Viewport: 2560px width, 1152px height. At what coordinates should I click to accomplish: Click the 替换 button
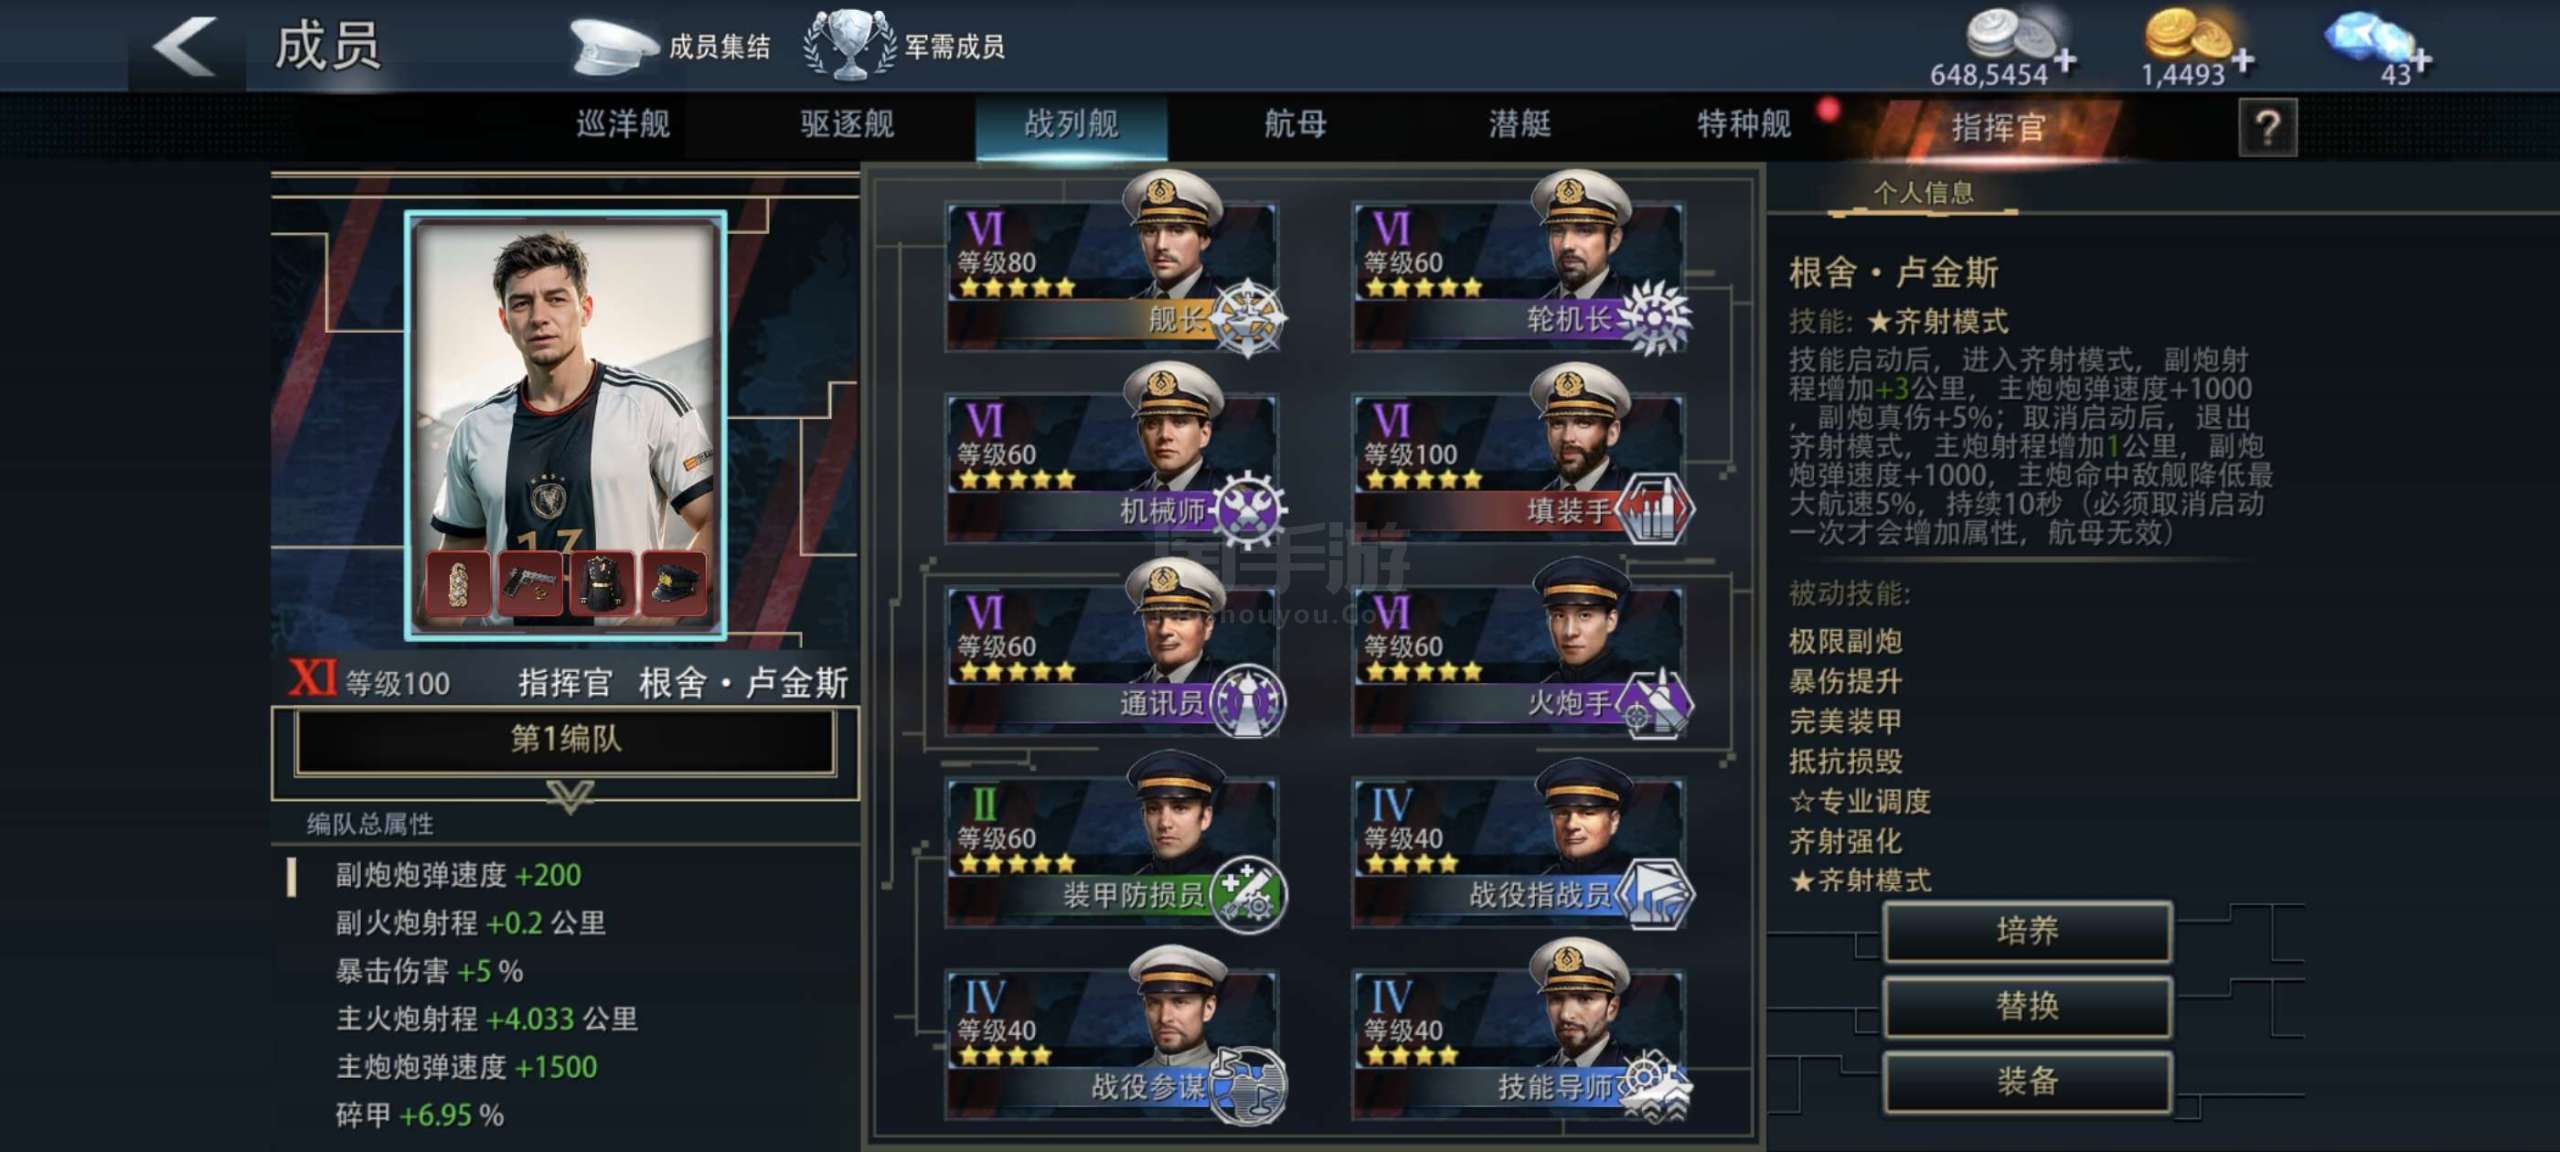pos(2027,1006)
